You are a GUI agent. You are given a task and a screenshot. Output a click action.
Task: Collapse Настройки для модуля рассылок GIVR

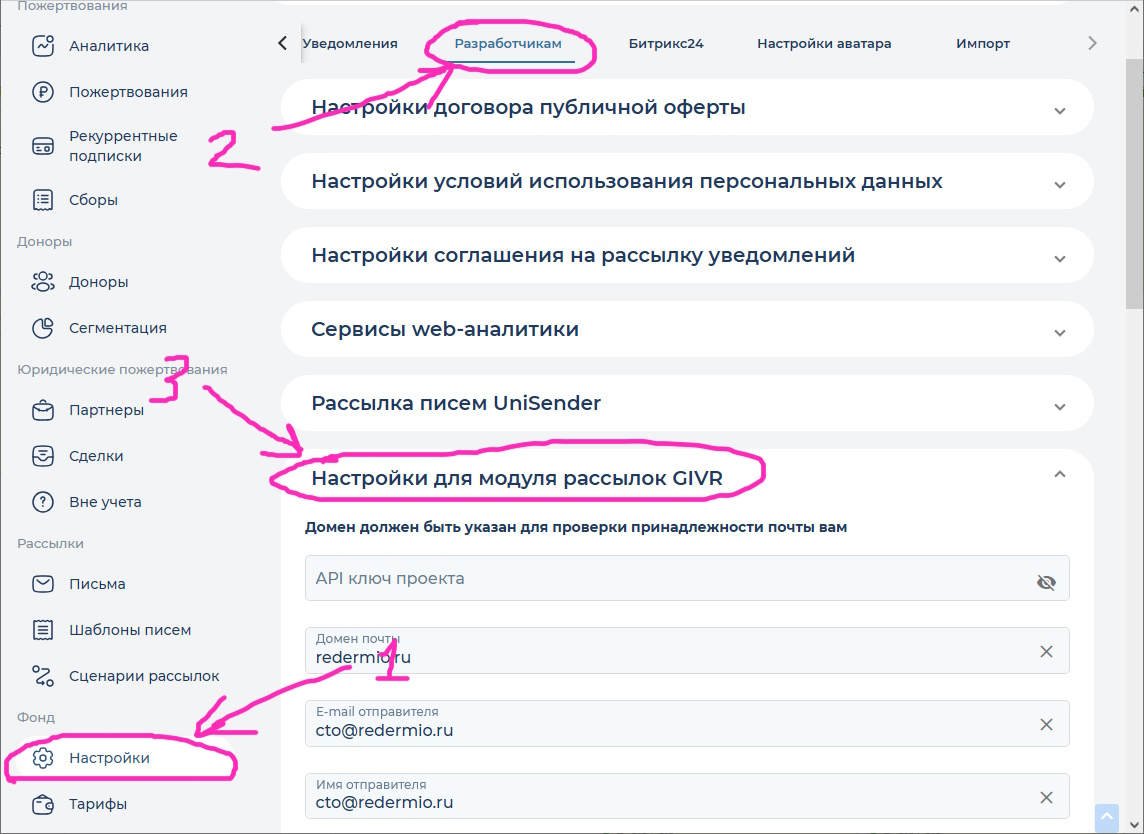[x=1060, y=473]
